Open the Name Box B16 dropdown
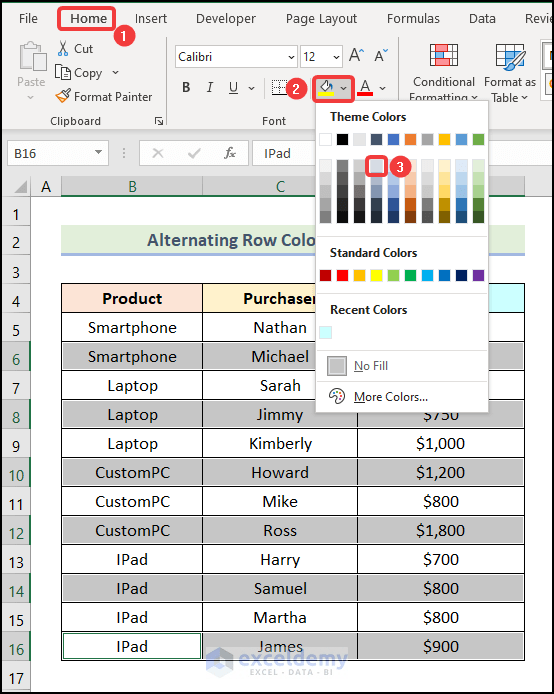554x694 pixels. click(x=98, y=153)
